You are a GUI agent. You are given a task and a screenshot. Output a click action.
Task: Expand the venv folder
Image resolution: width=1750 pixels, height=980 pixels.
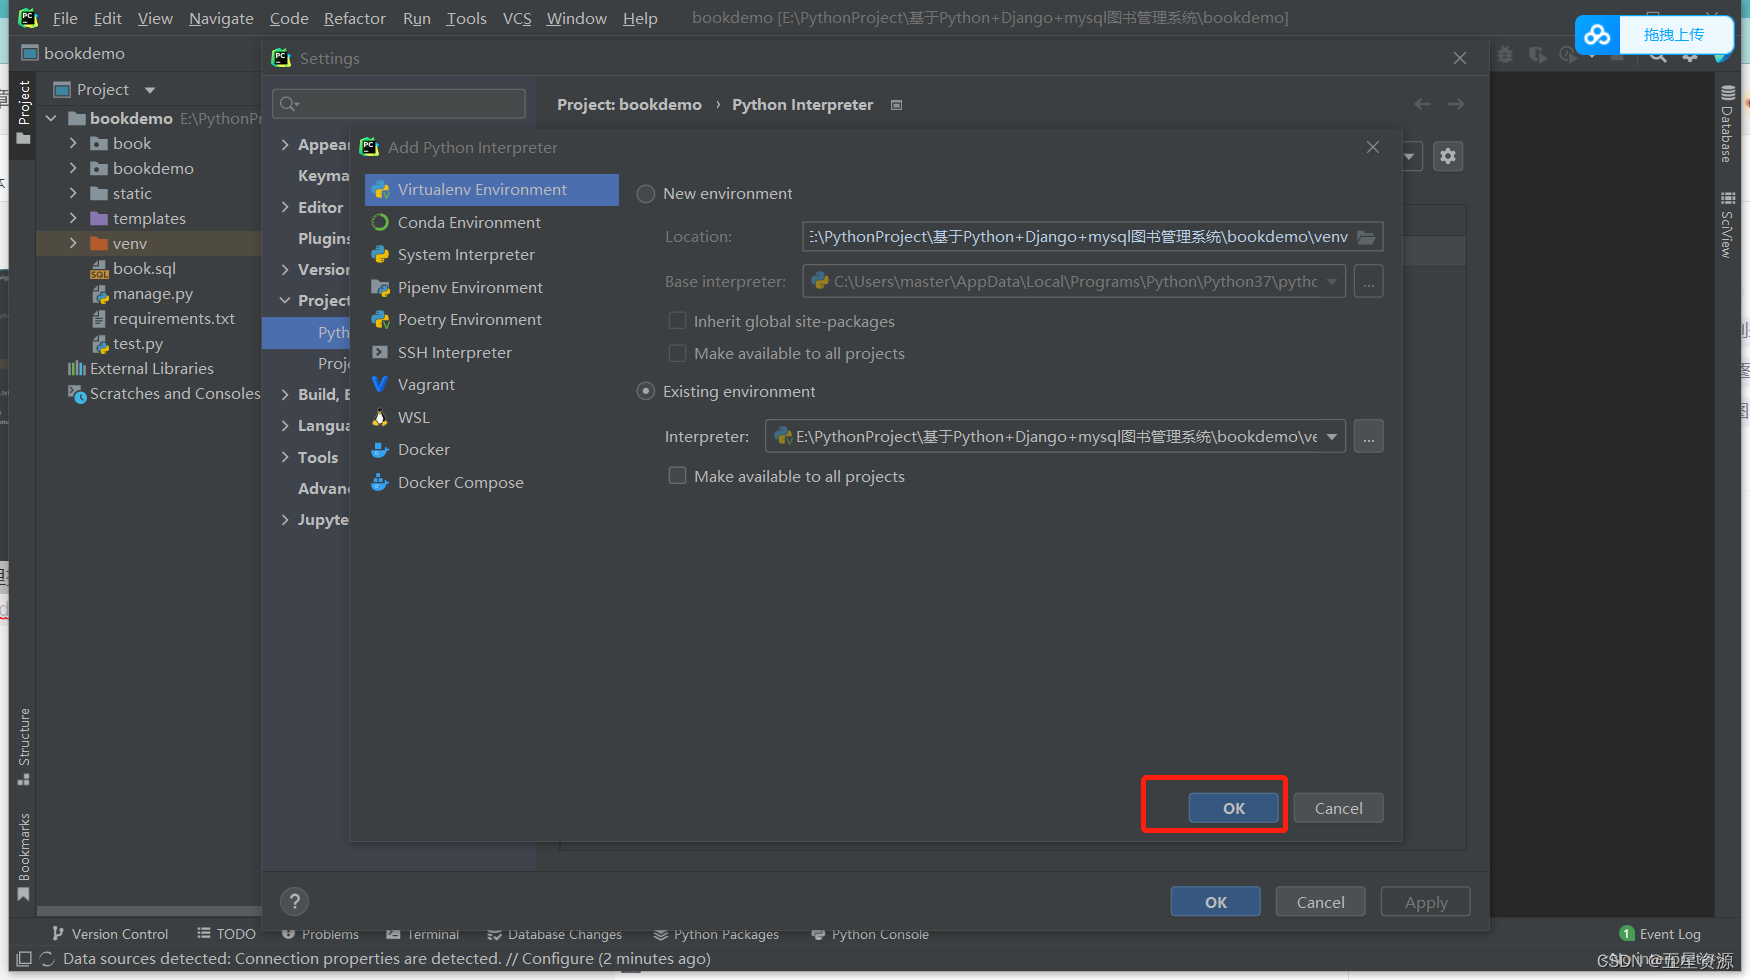click(73, 244)
